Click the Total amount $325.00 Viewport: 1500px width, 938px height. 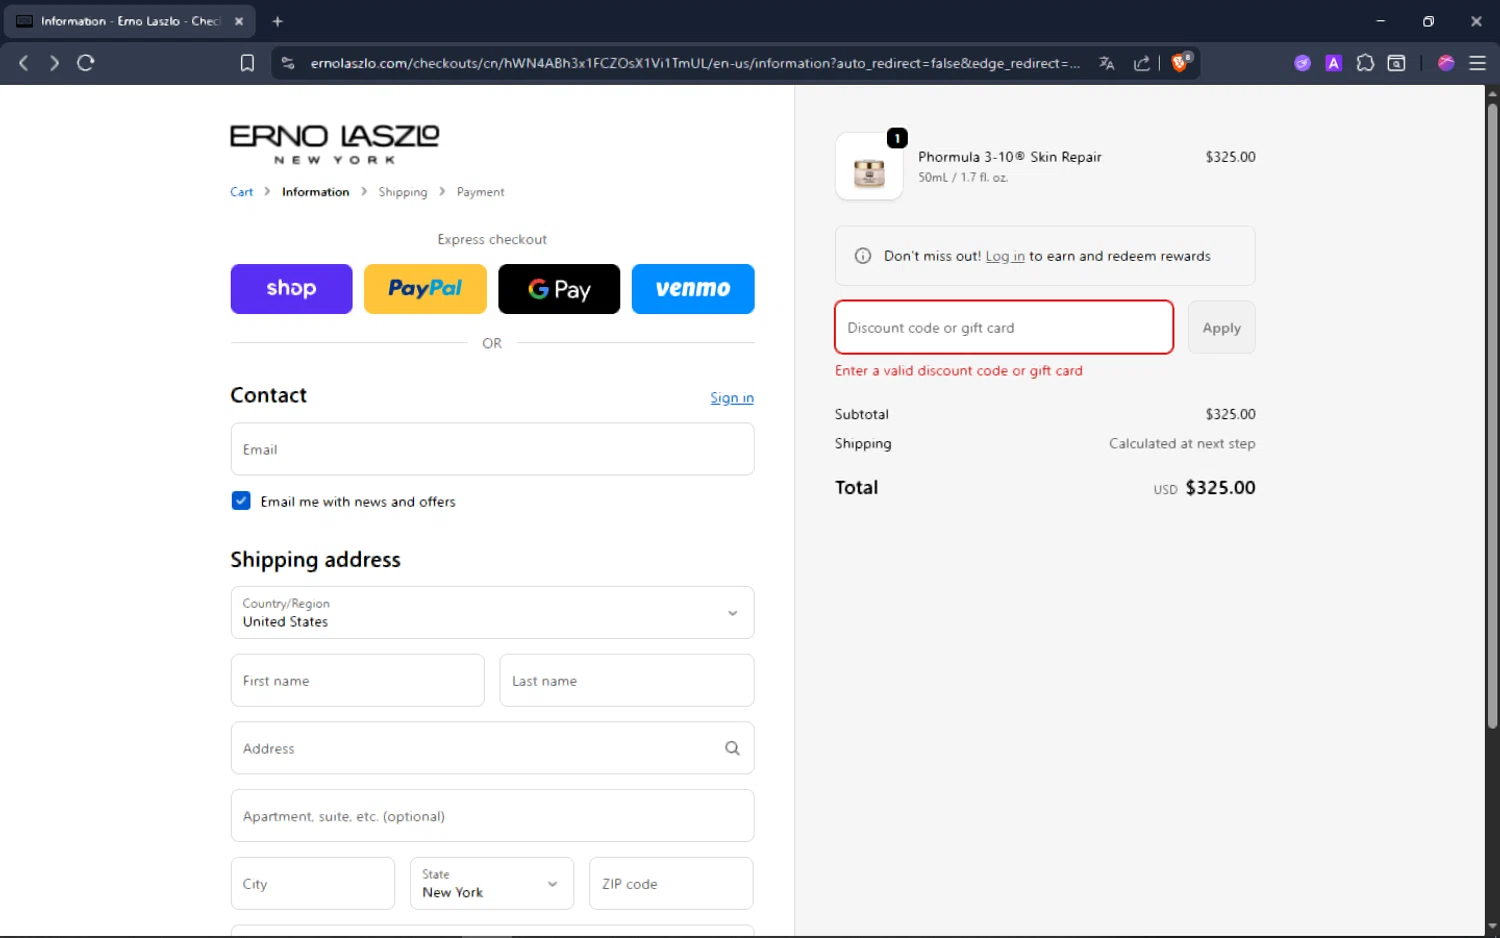click(x=1220, y=488)
